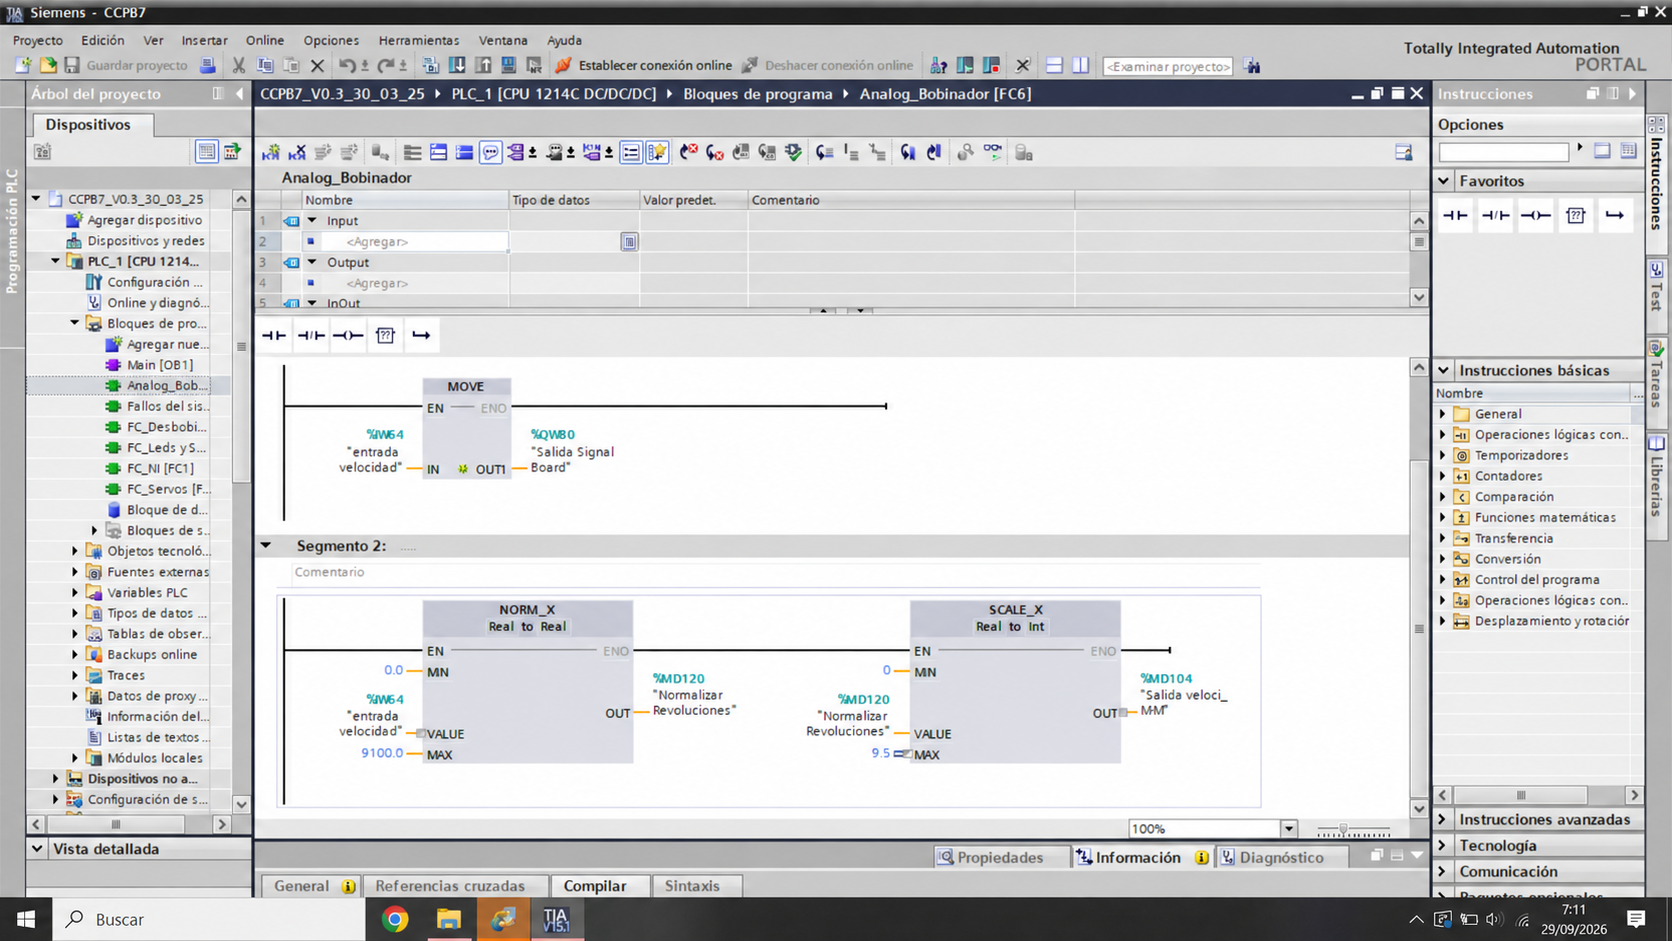Click the split editor vertically icon
The width and height of the screenshot is (1672, 941).
[x=1080, y=66]
